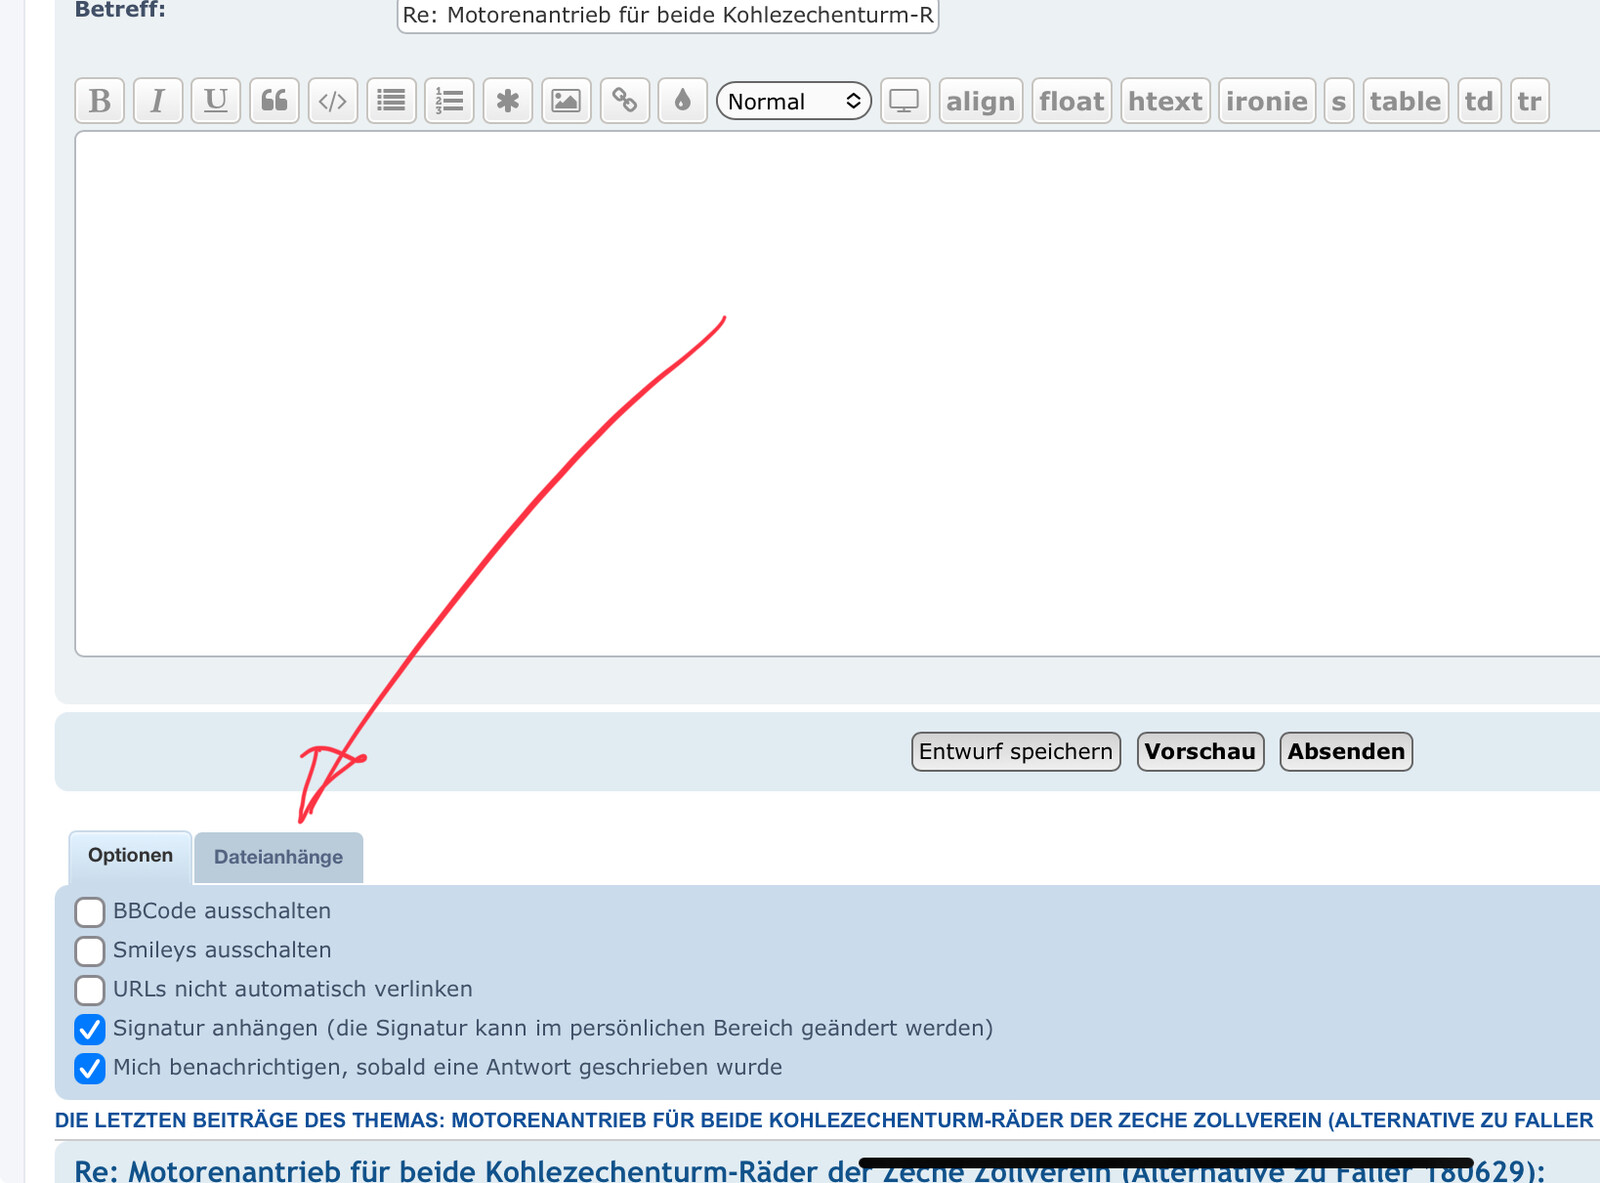1600x1183 pixels.
Task: Toggle bold text formatting
Action: coord(100,101)
